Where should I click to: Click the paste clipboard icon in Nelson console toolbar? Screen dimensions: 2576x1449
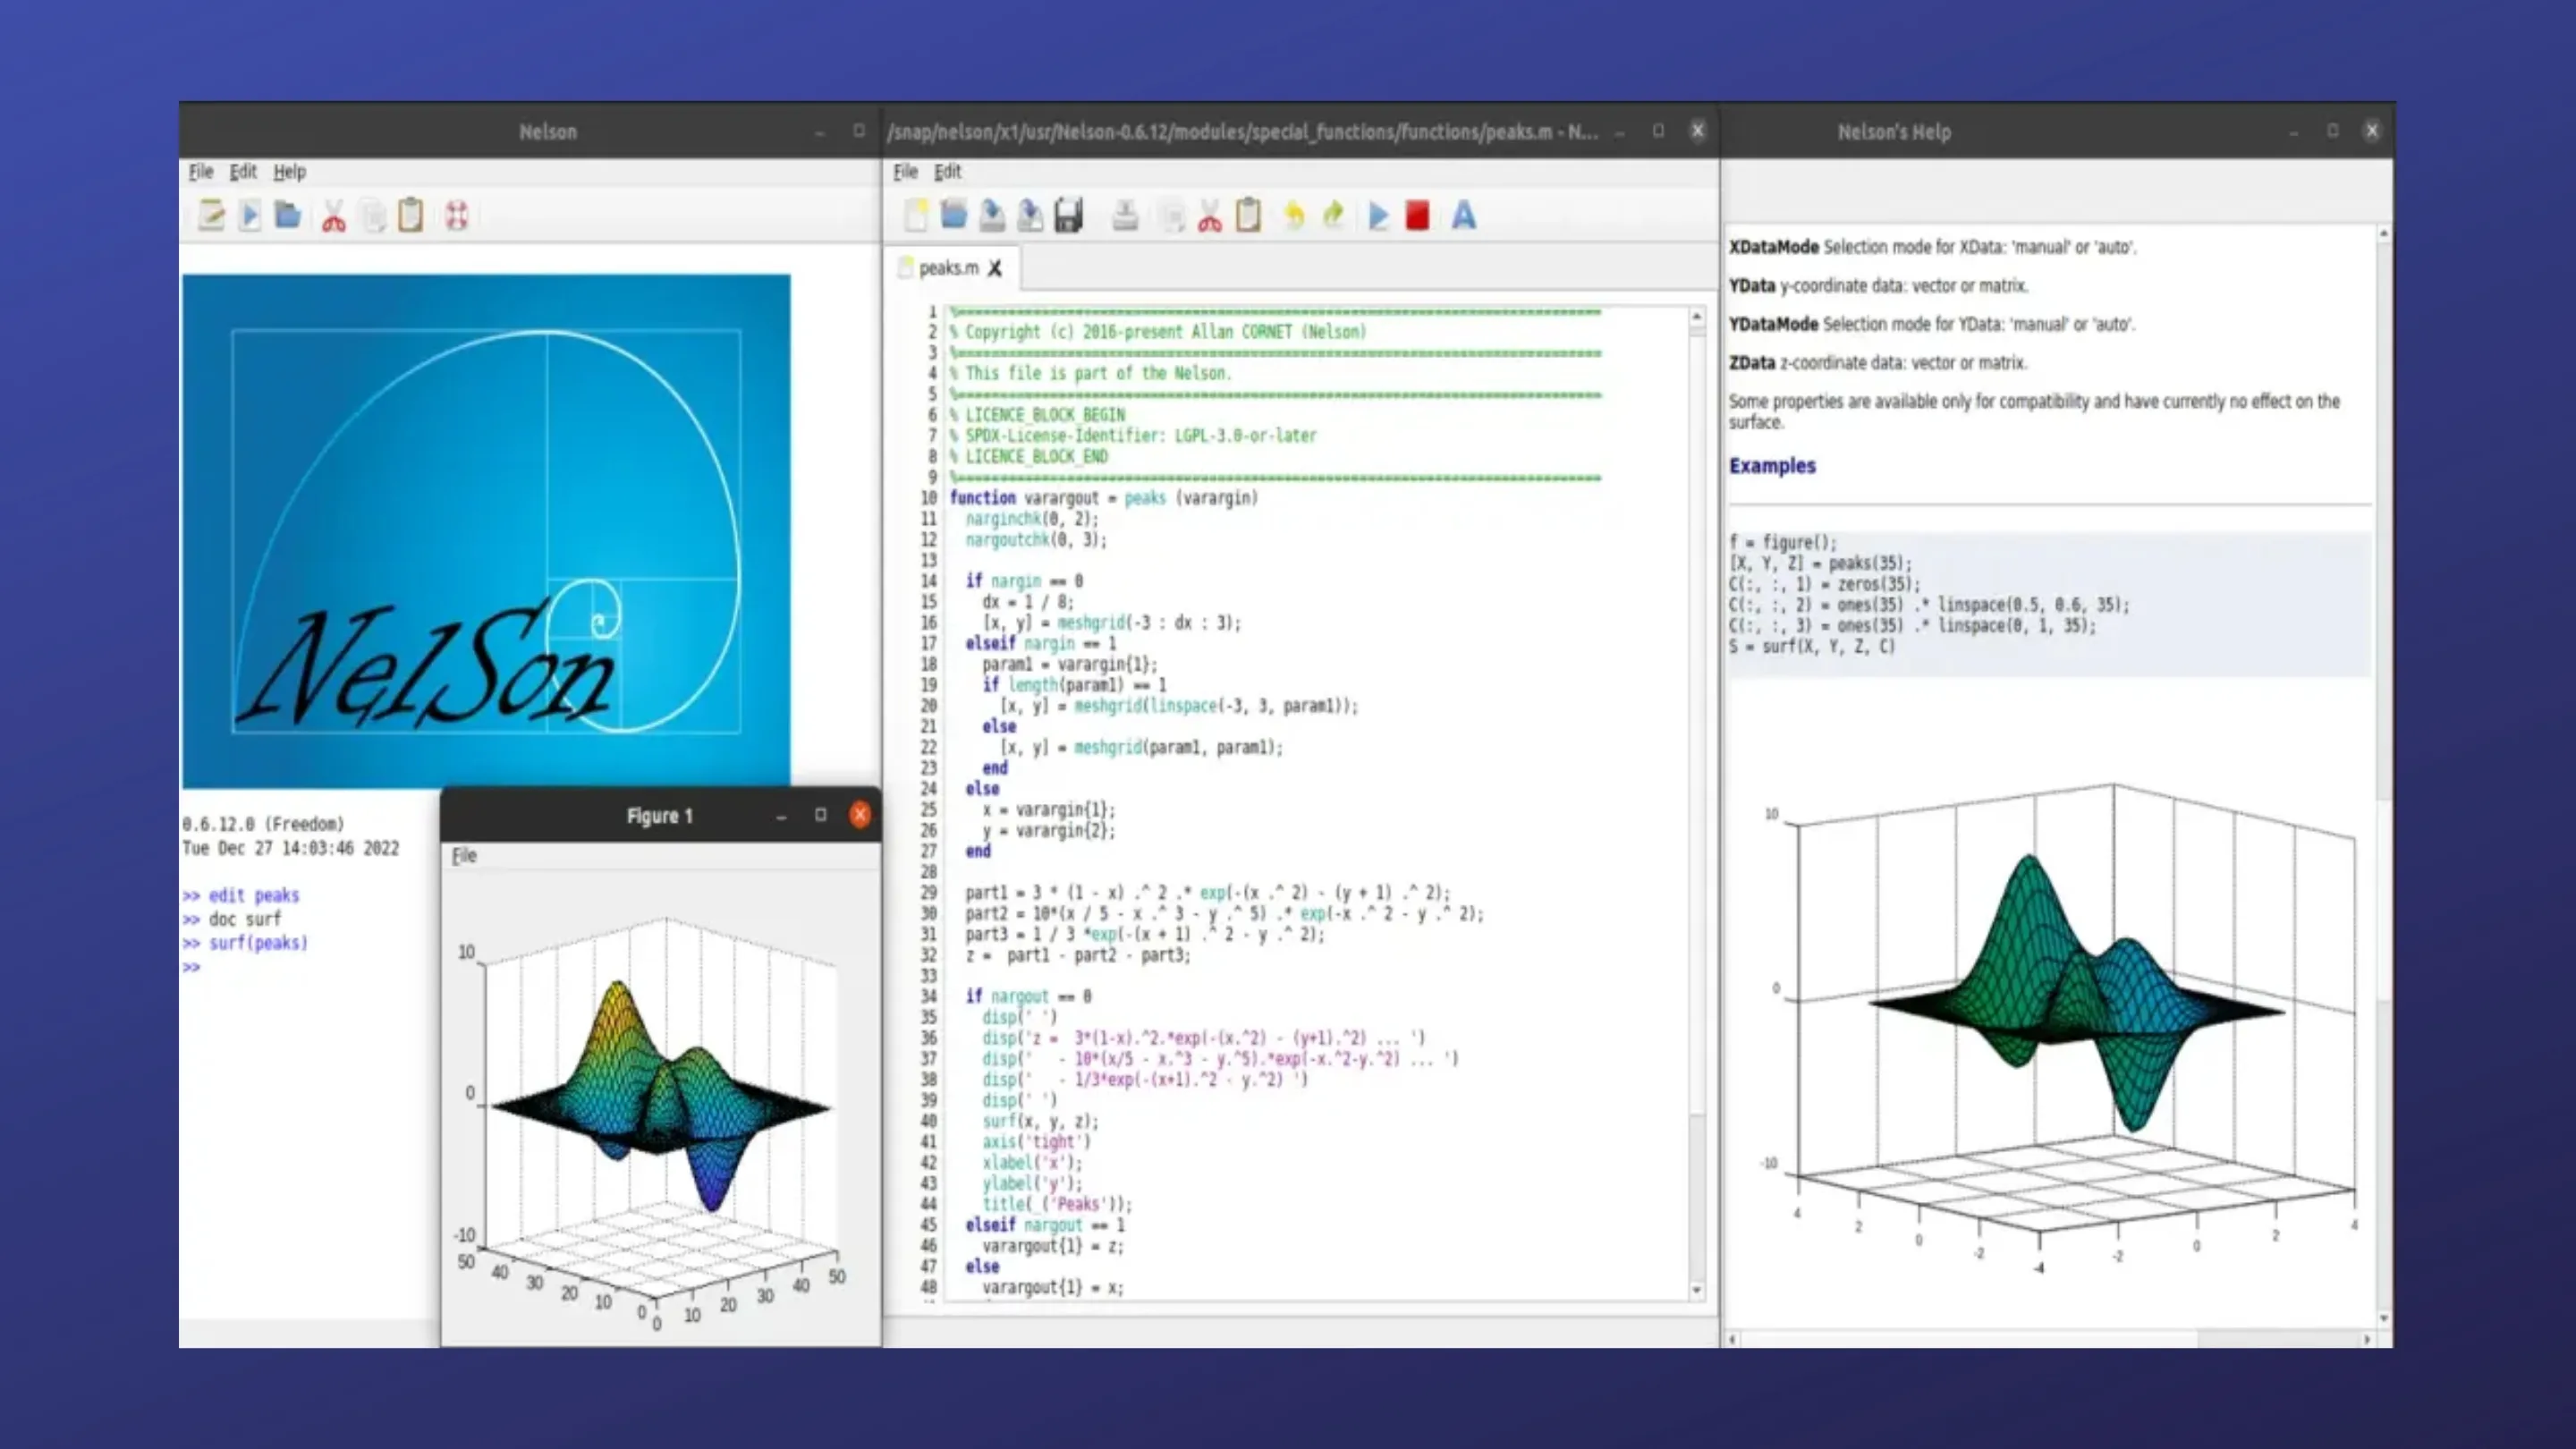coord(411,215)
